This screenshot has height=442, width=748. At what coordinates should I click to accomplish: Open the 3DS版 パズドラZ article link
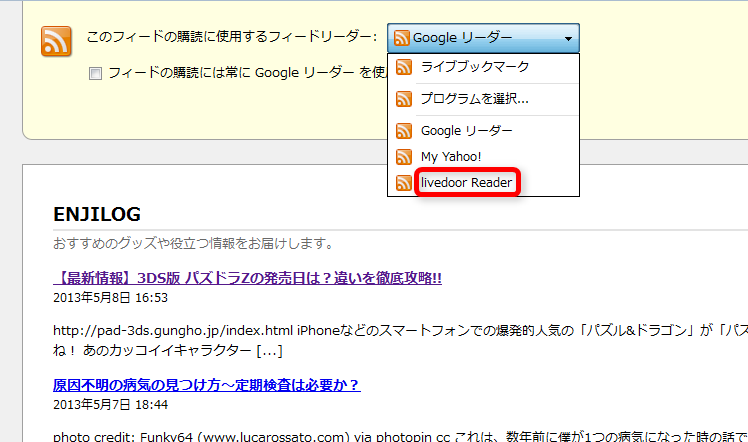pyautogui.click(x=247, y=278)
